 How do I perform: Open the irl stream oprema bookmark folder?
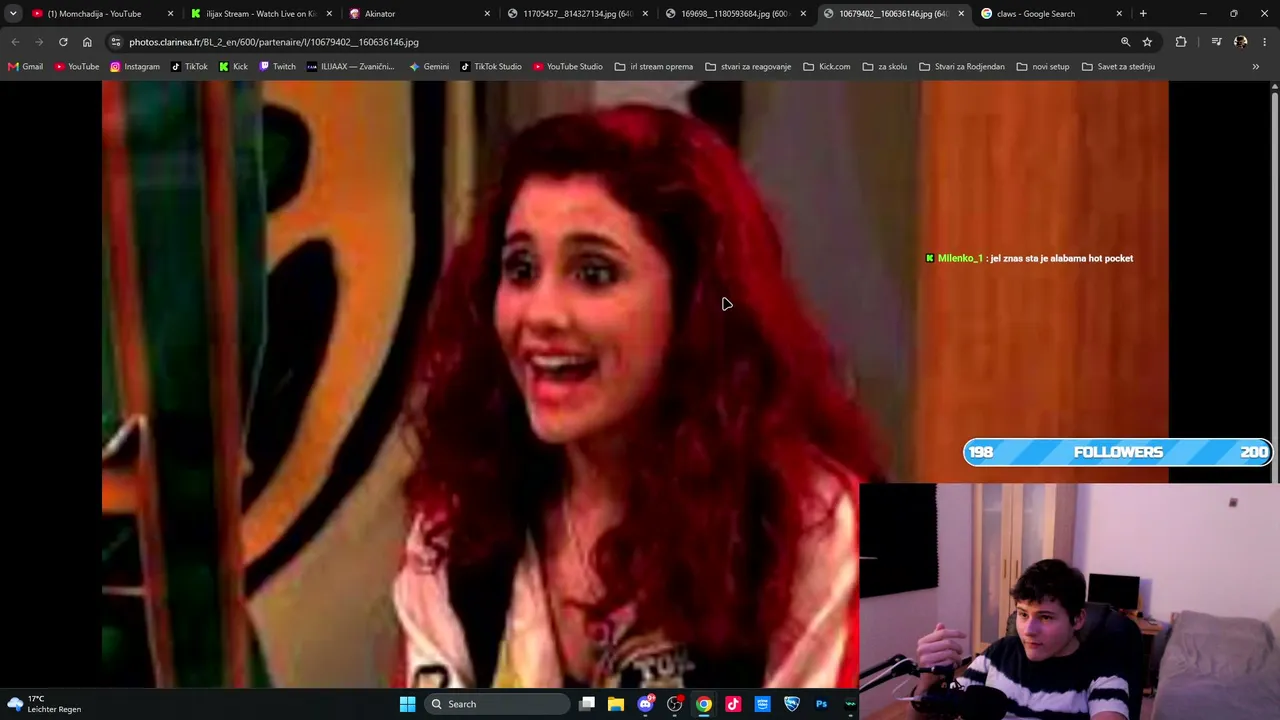654,67
